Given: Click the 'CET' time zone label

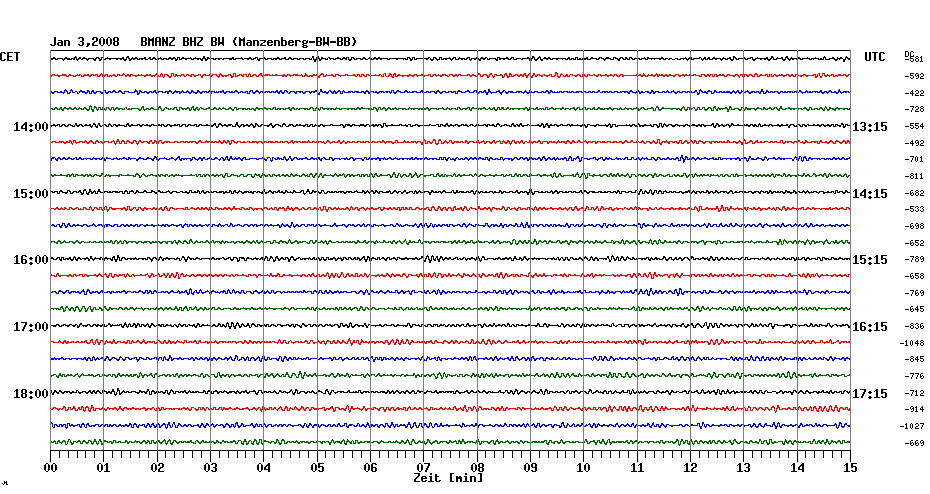Looking at the screenshot, I should point(10,57).
